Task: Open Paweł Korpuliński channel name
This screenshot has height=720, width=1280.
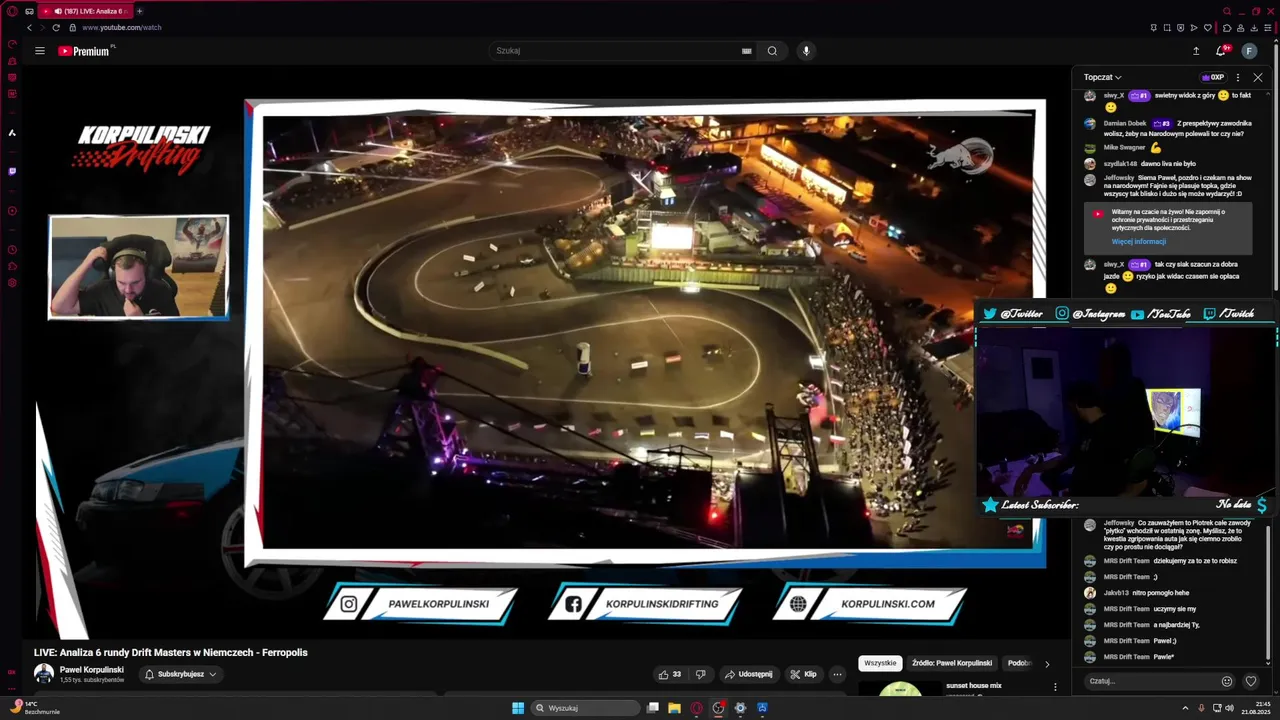Action: pos(92,669)
